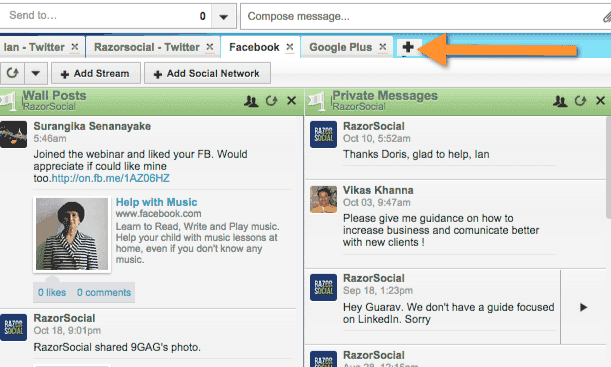Close the Google Plus tab
This screenshot has width=611, height=367.
click(383, 47)
